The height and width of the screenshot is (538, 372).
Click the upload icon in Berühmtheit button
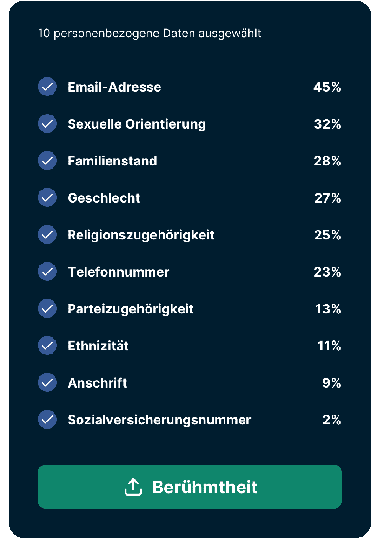(x=133, y=487)
